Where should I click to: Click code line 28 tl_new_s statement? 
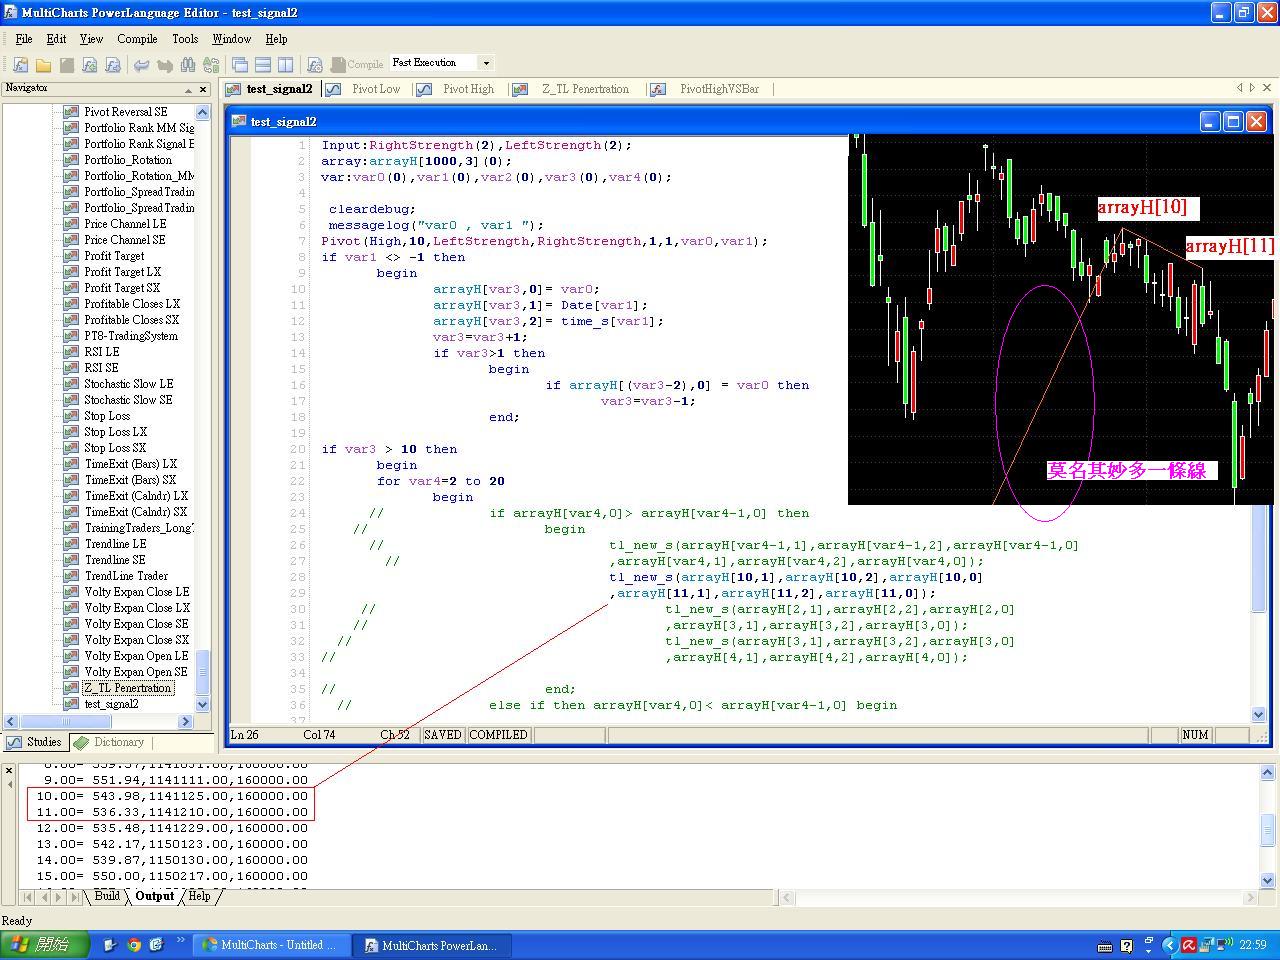point(795,577)
